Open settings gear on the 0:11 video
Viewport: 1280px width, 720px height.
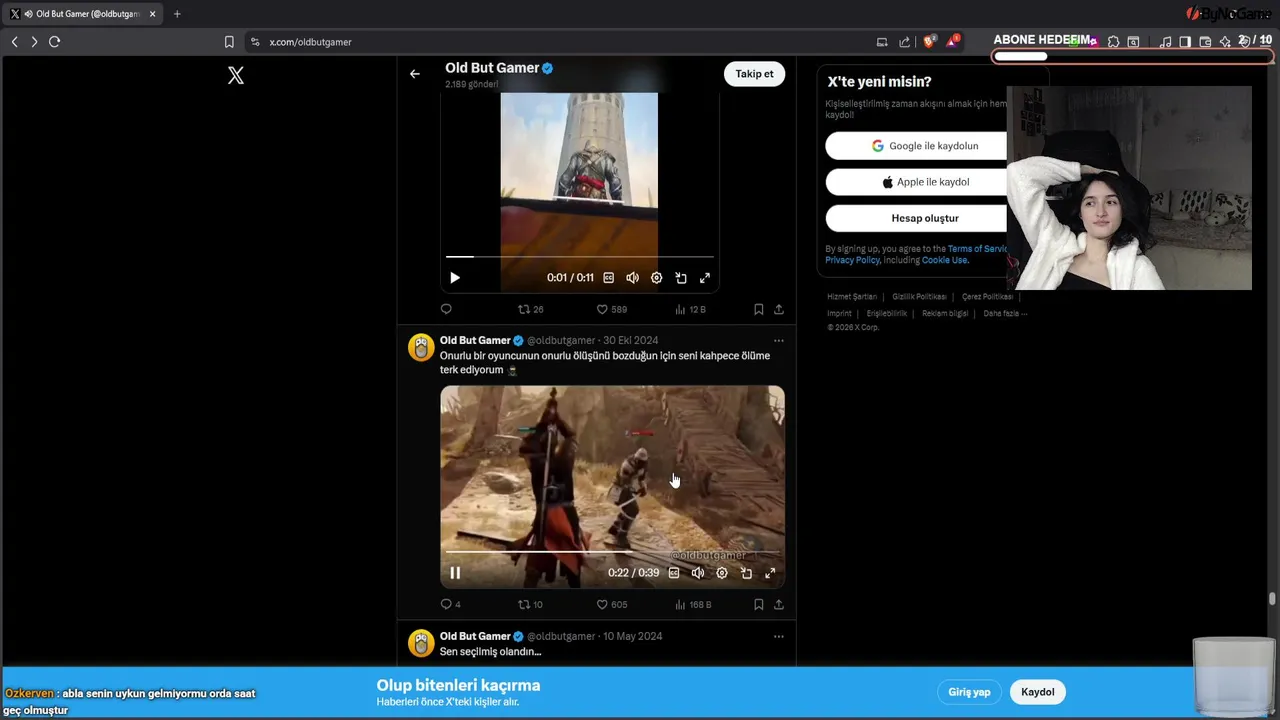coord(656,278)
